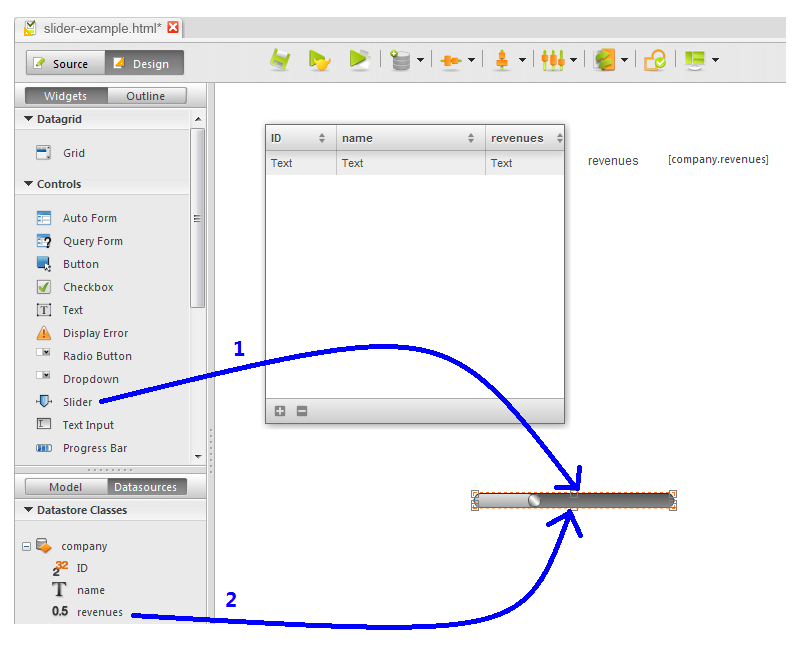This screenshot has width=808, height=655.
Task: Click the slider handle on the canvas
Action: click(535, 500)
